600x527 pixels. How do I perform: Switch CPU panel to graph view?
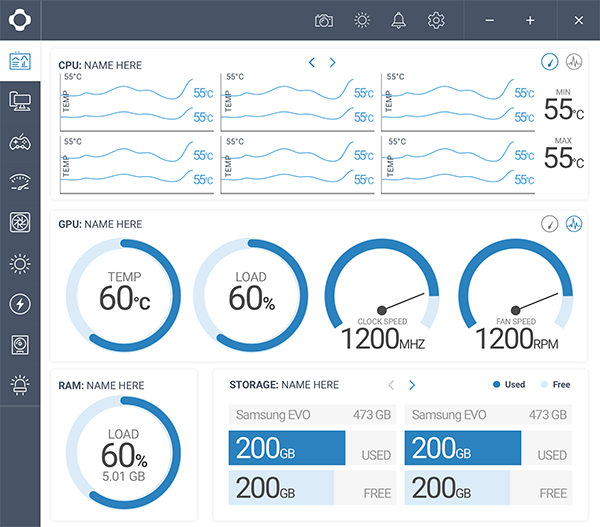574,62
